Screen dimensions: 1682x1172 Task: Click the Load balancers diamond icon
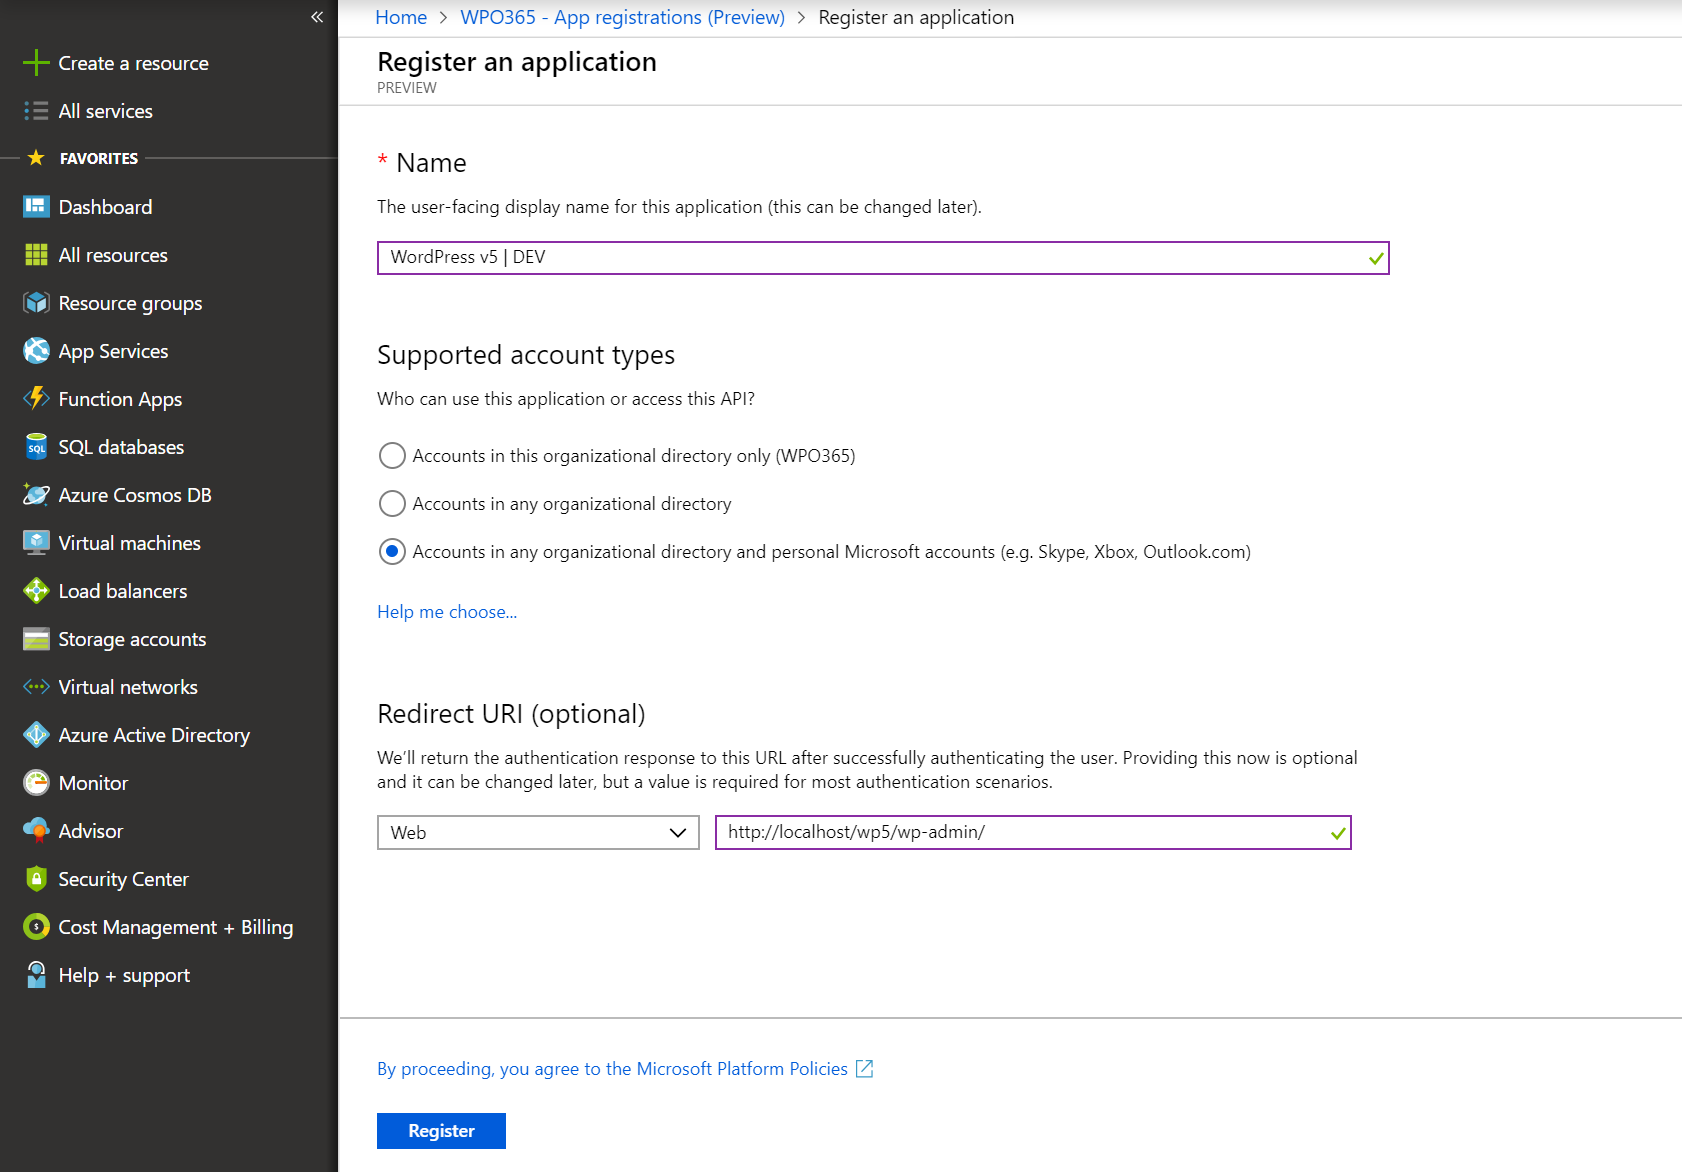(36, 591)
